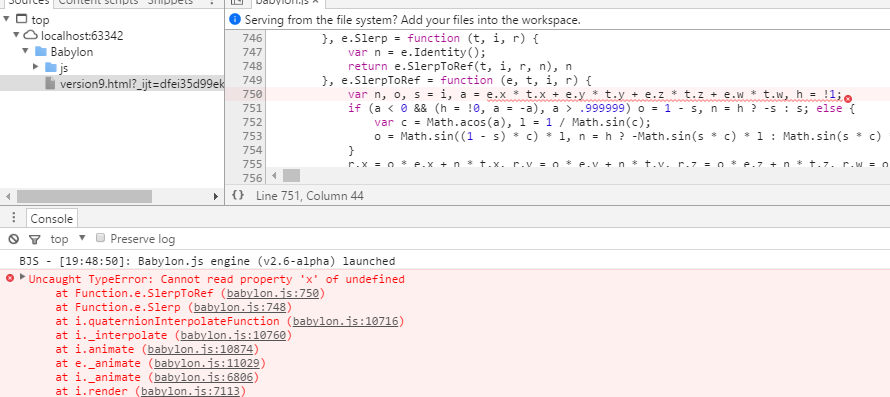This screenshot has height=397, width=890.
Task: Pretty-print the source with the {} icon
Action: click(x=238, y=195)
